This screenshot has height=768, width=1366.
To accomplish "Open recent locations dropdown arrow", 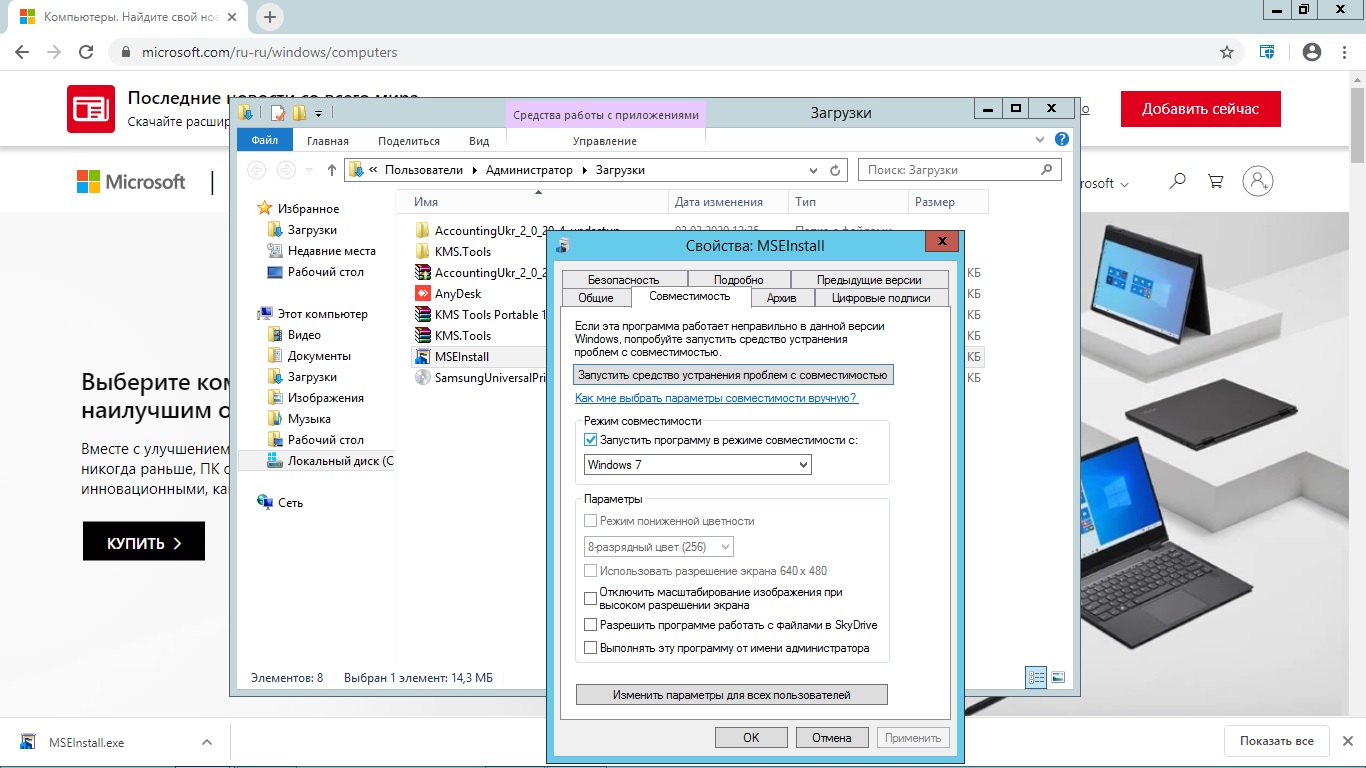I will 310,170.
